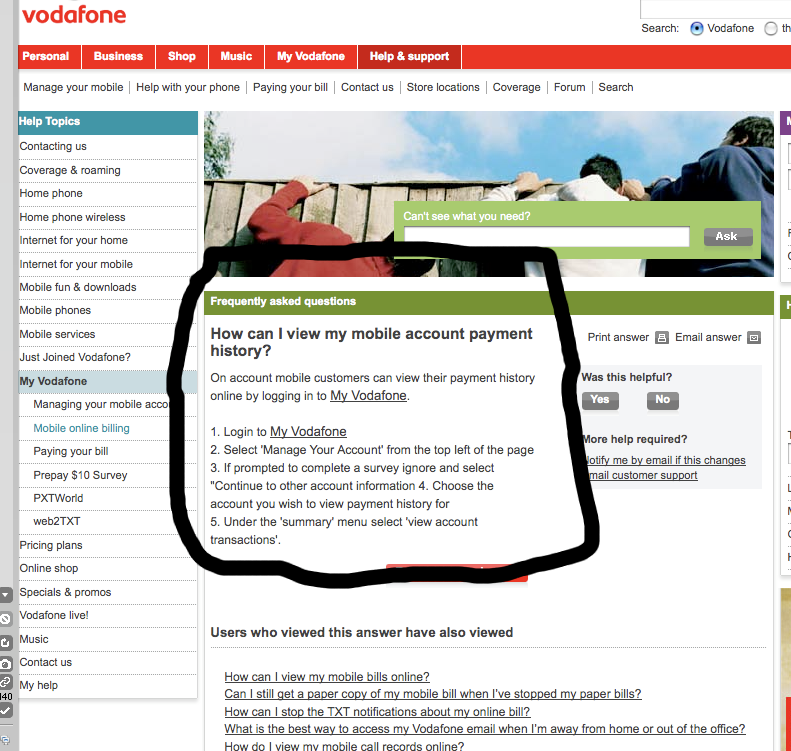
Task: Click the chain link icon in left toolbar
Action: click(5, 682)
